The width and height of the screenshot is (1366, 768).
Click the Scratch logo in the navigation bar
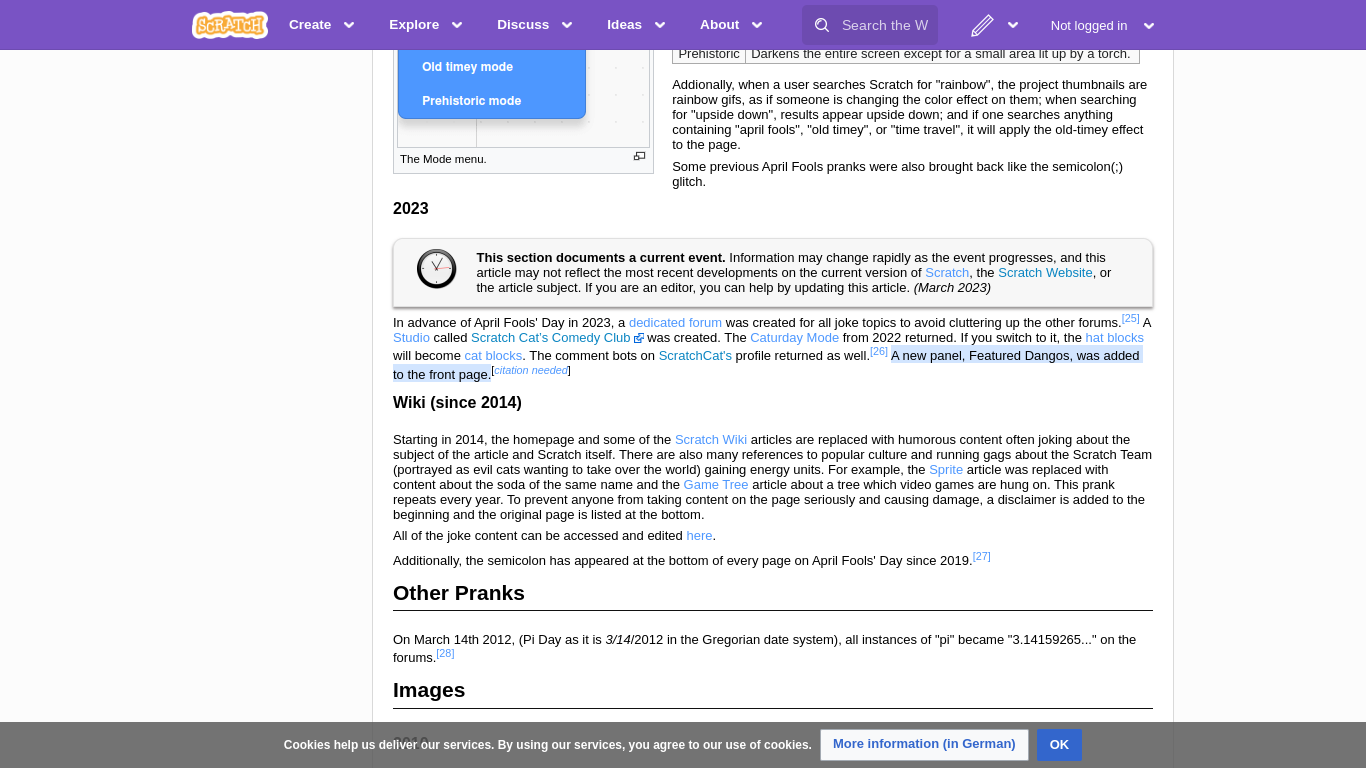tap(229, 24)
